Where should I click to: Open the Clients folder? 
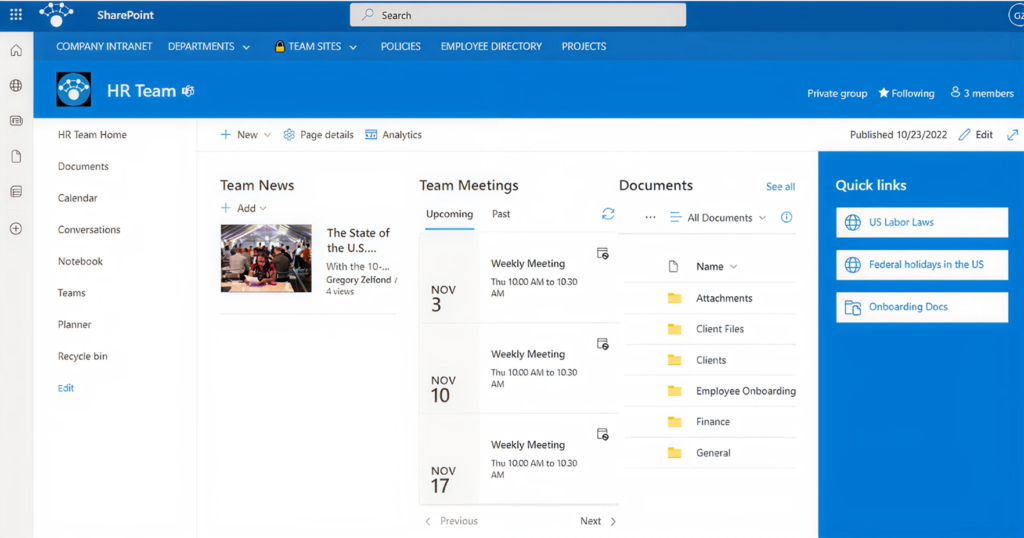click(x=711, y=360)
